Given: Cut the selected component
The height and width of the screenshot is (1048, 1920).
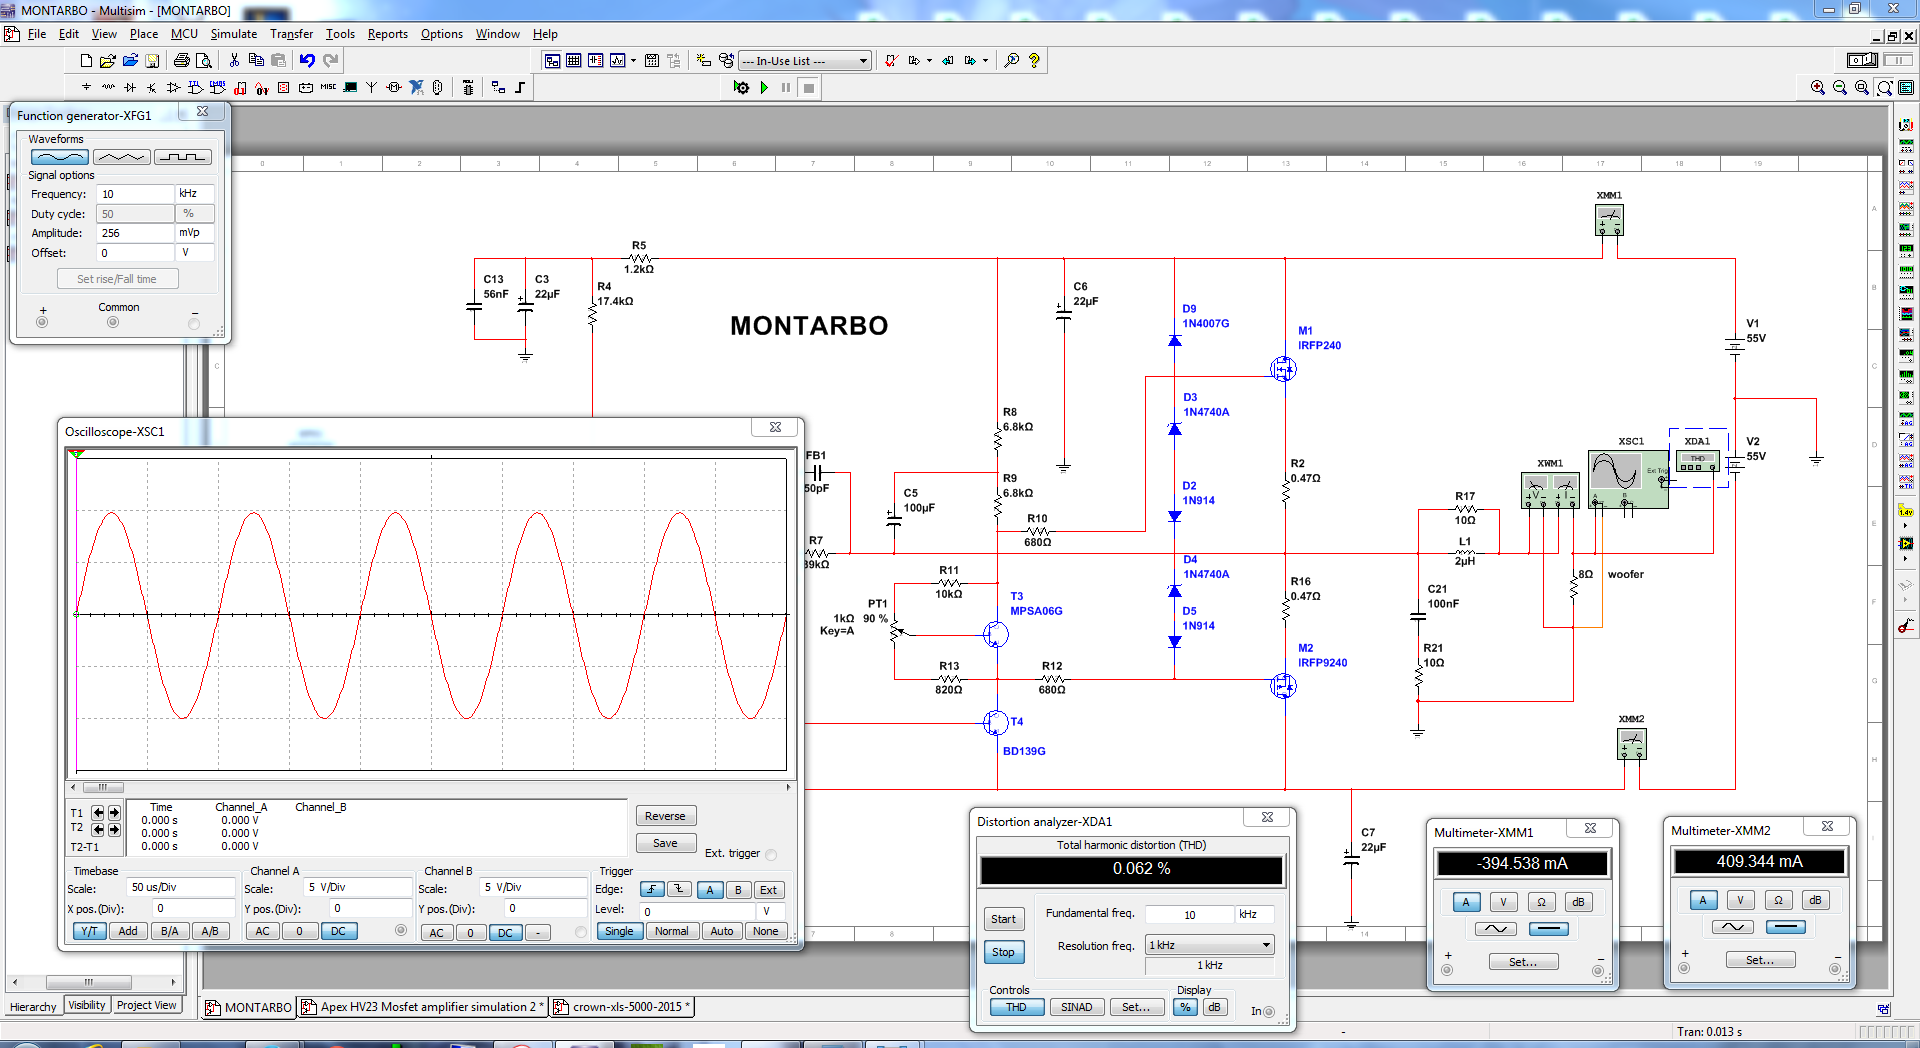Looking at the screenshot, I should coord(234,61).
